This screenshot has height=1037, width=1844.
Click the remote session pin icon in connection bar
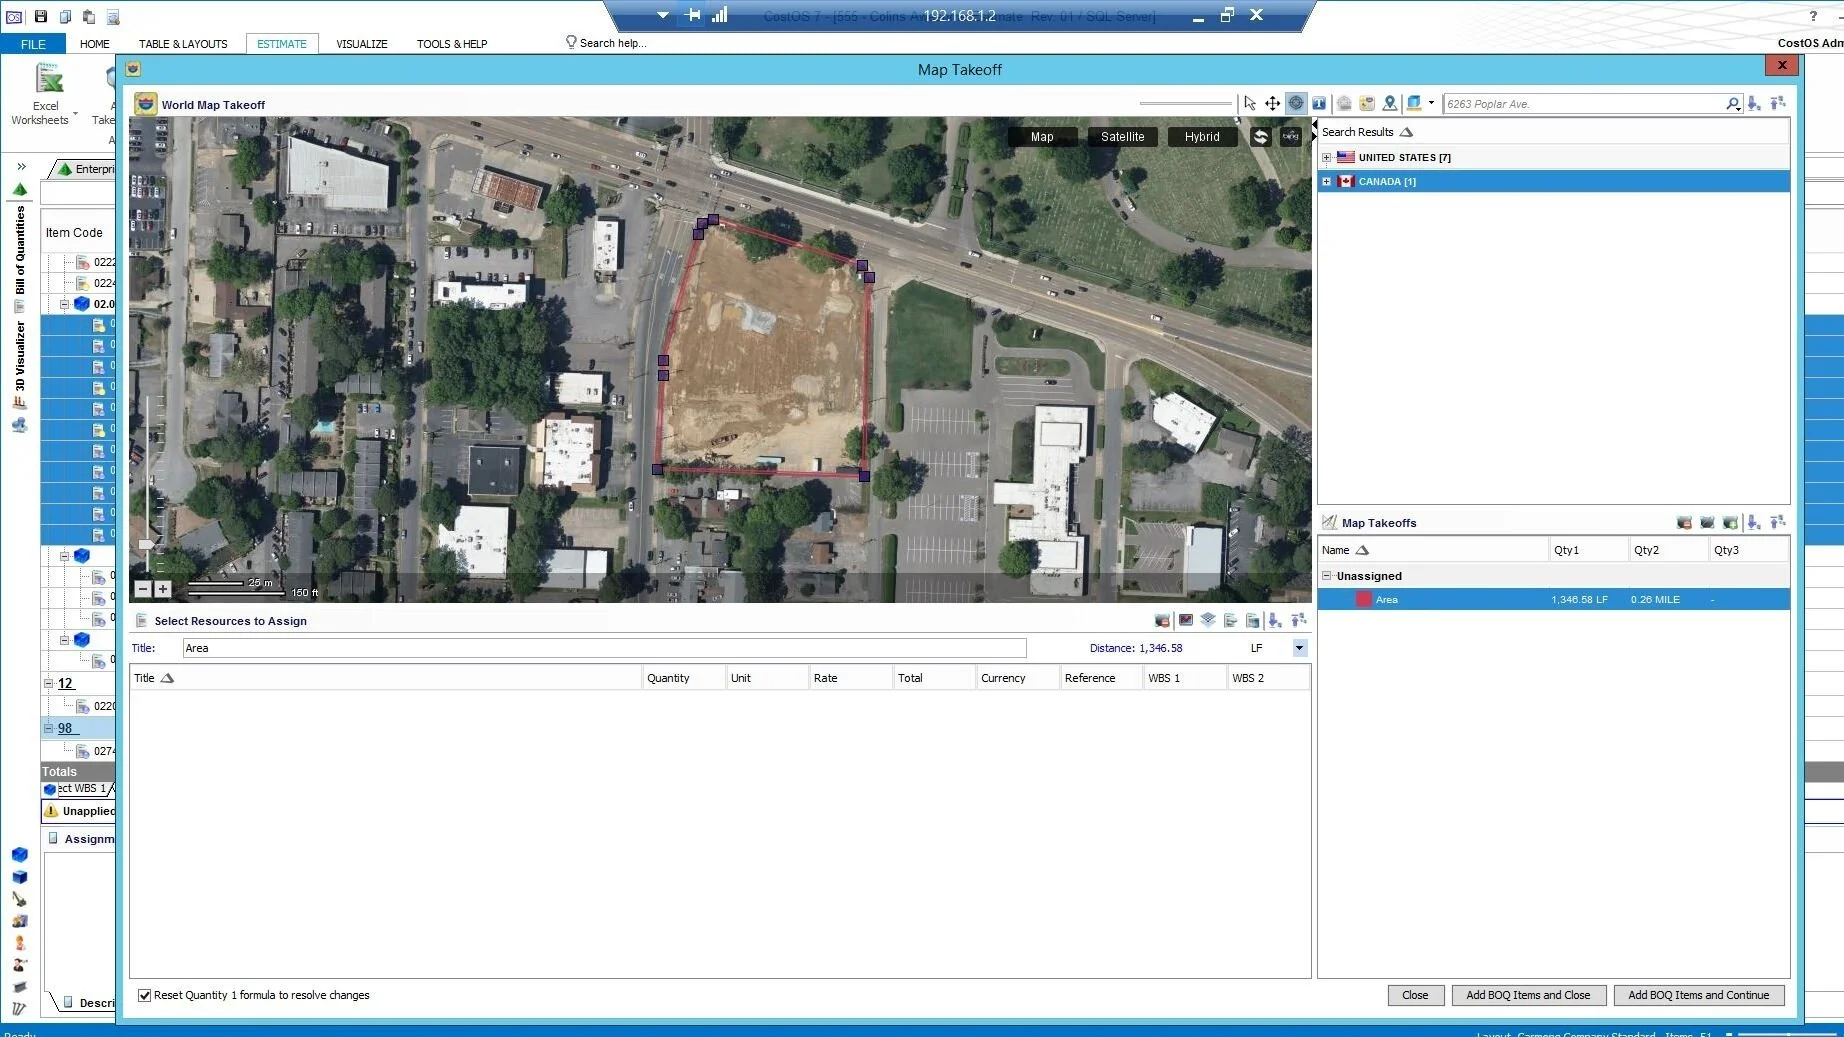[692, 15]
